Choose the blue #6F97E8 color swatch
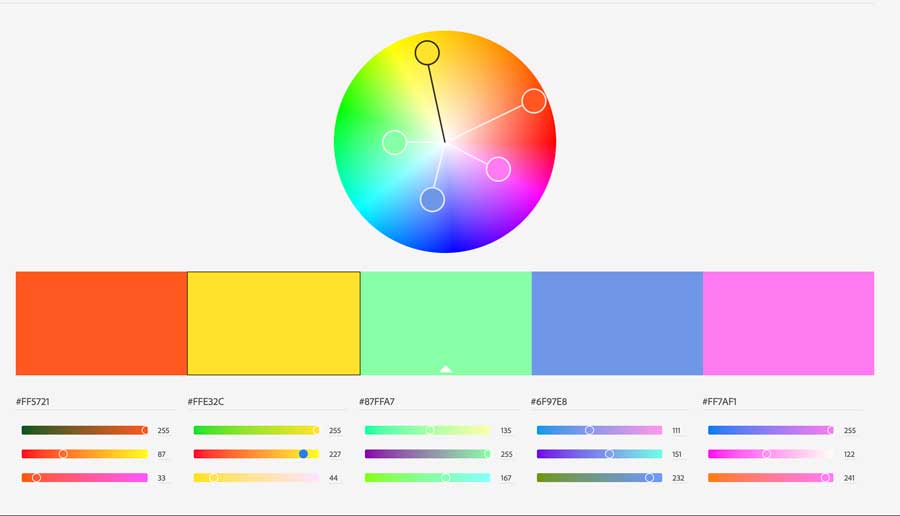 [x=617, y=323]
